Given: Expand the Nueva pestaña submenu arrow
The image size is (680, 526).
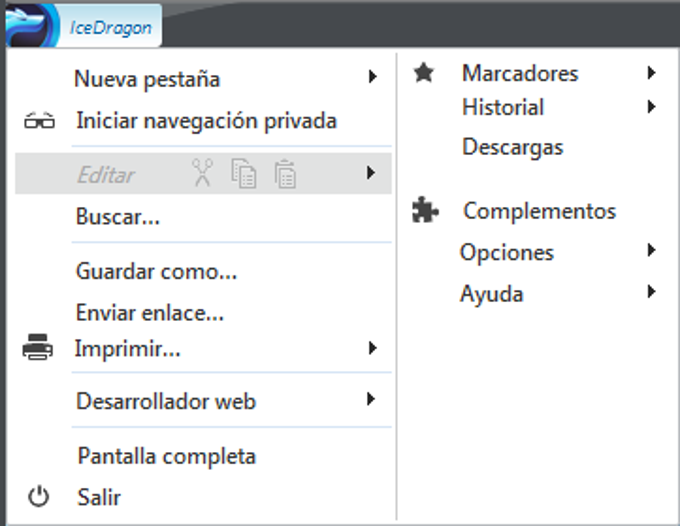Looking at the screenshot, I should coord(372,77).
